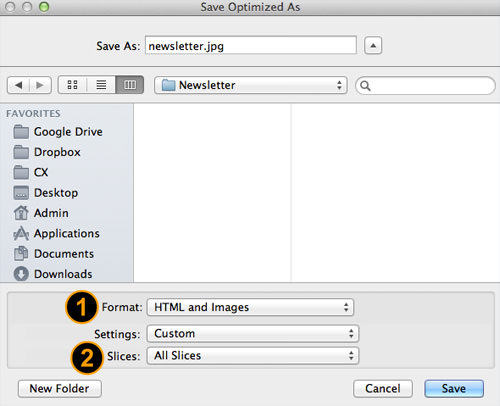This screenshot has width=500, height=406.
Task: Go back with the left arrow button
Action: 18,85
